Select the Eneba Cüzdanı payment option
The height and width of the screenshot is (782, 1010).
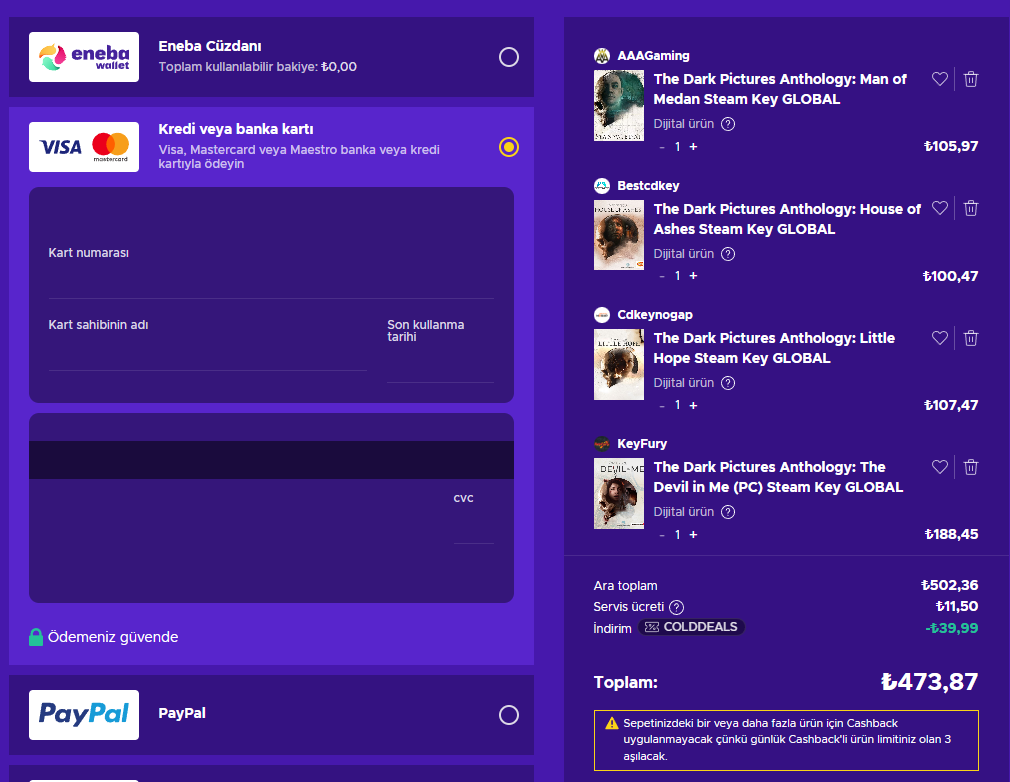tap(509, 57)
